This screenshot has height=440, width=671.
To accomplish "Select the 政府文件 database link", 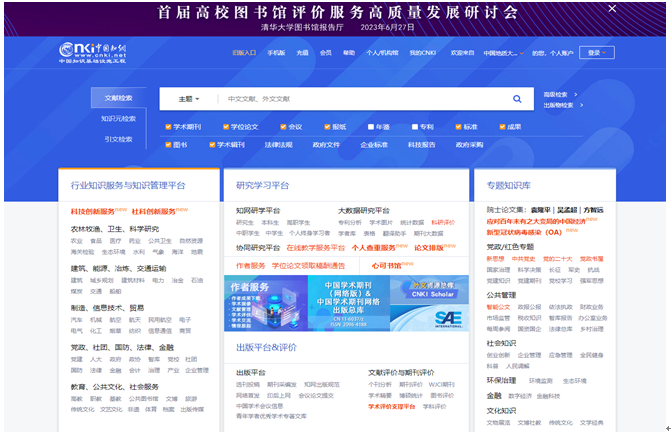I will pos(326,145).
